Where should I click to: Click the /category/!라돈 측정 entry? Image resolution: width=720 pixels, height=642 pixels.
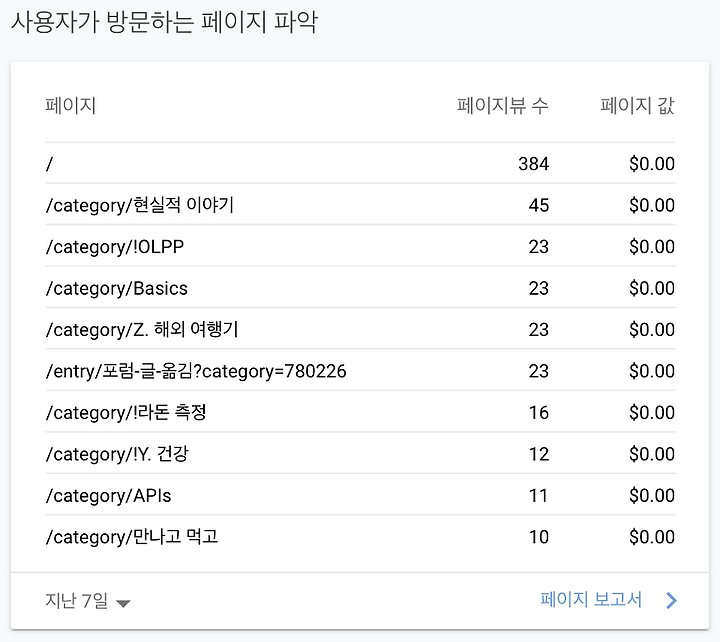tap(360, 412)
